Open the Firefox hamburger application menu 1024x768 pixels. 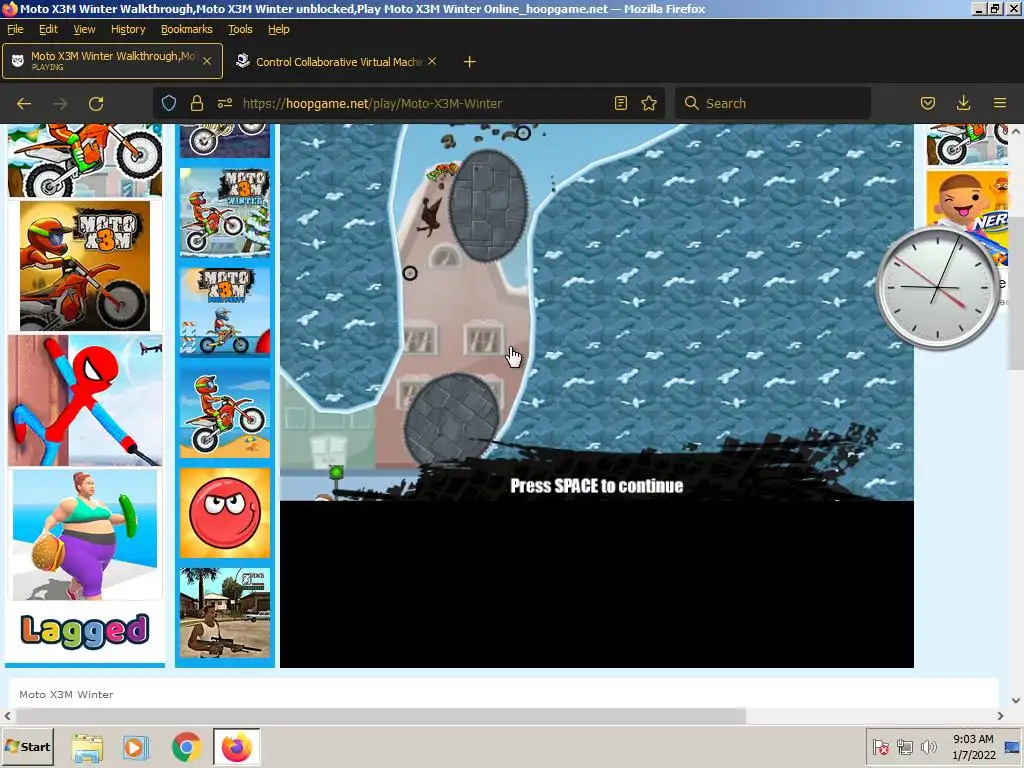pos(999,103)
